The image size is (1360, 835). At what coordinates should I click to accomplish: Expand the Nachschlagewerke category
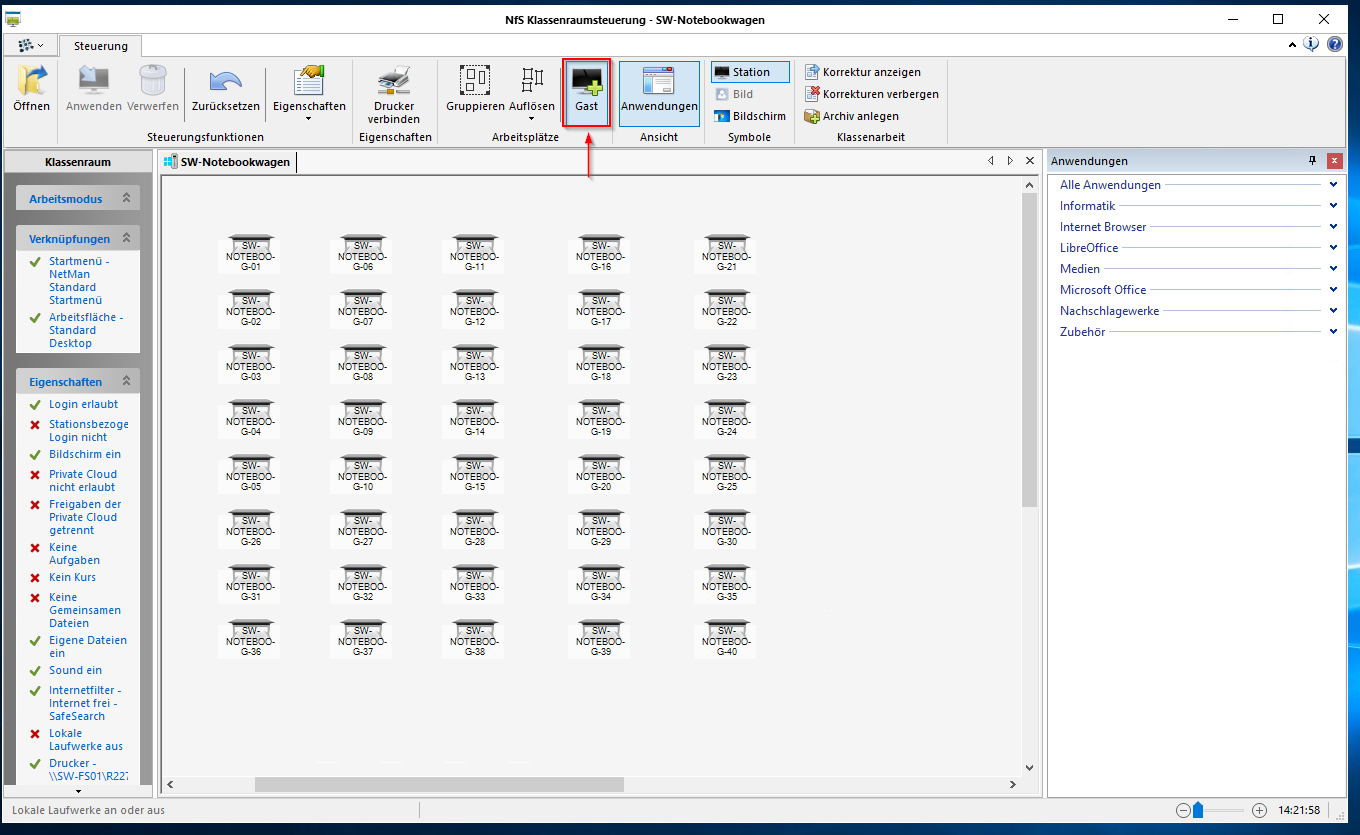(x=1333, y=311)
